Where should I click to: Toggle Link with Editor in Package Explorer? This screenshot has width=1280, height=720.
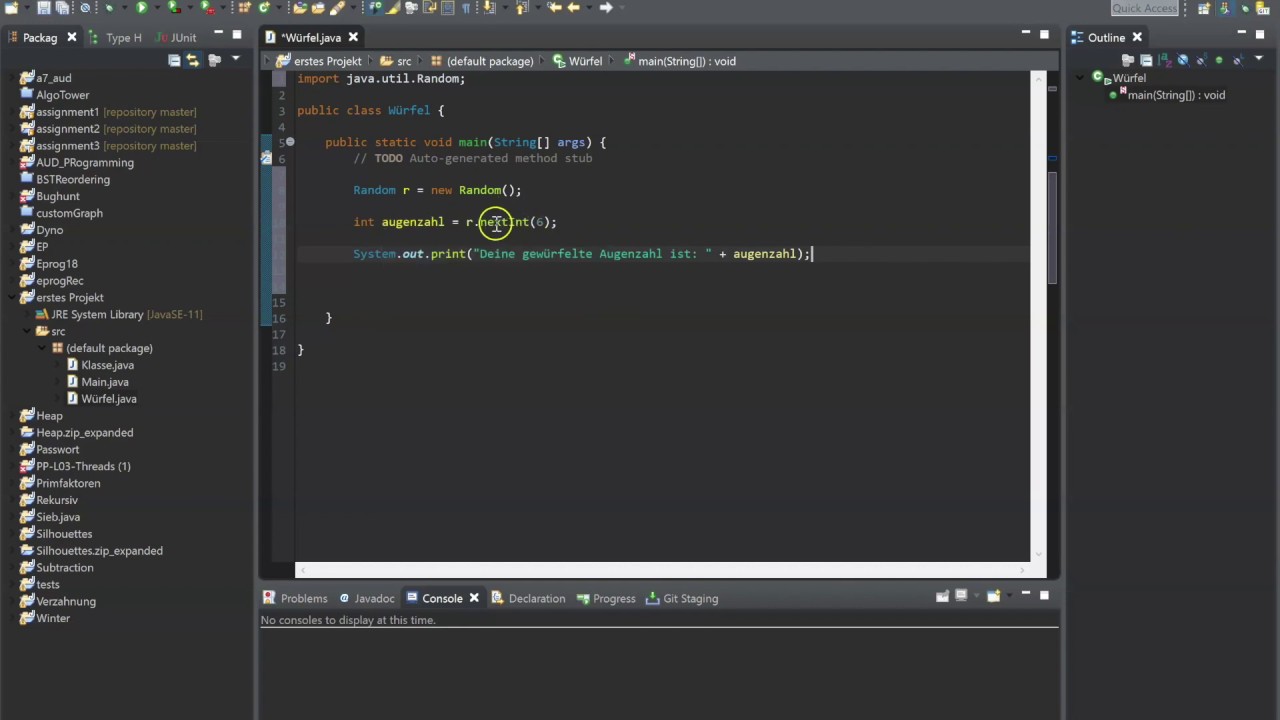point(193,60)
